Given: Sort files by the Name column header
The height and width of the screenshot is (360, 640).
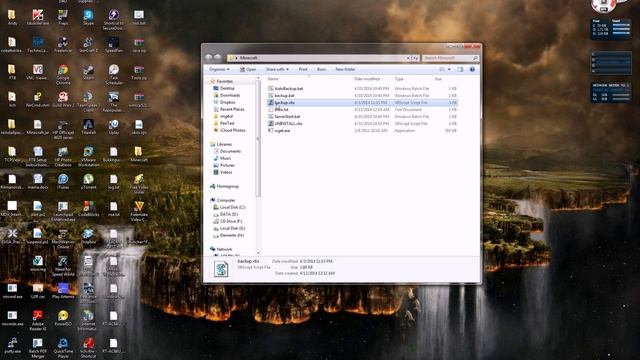Looking at the screenshot, I should pos(273,79).
